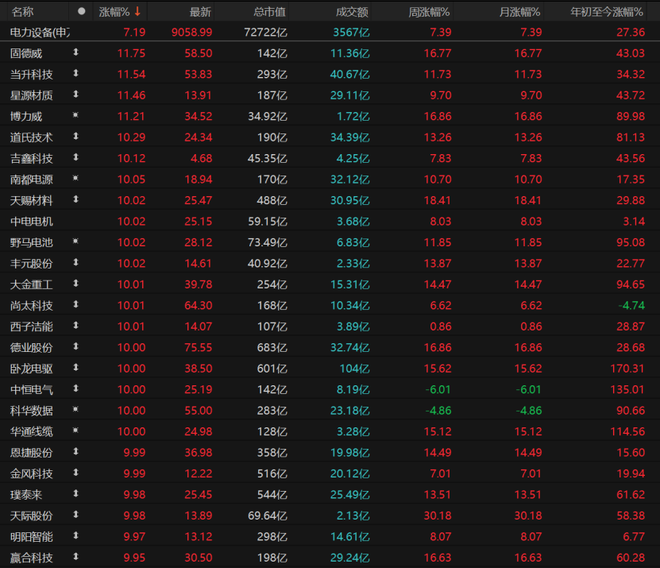The width and height of the screenshot is (660, 568).
Task: Click the marker icon next to 卧龙电驱
Action: pyautogui.click(x=76, y=368)
